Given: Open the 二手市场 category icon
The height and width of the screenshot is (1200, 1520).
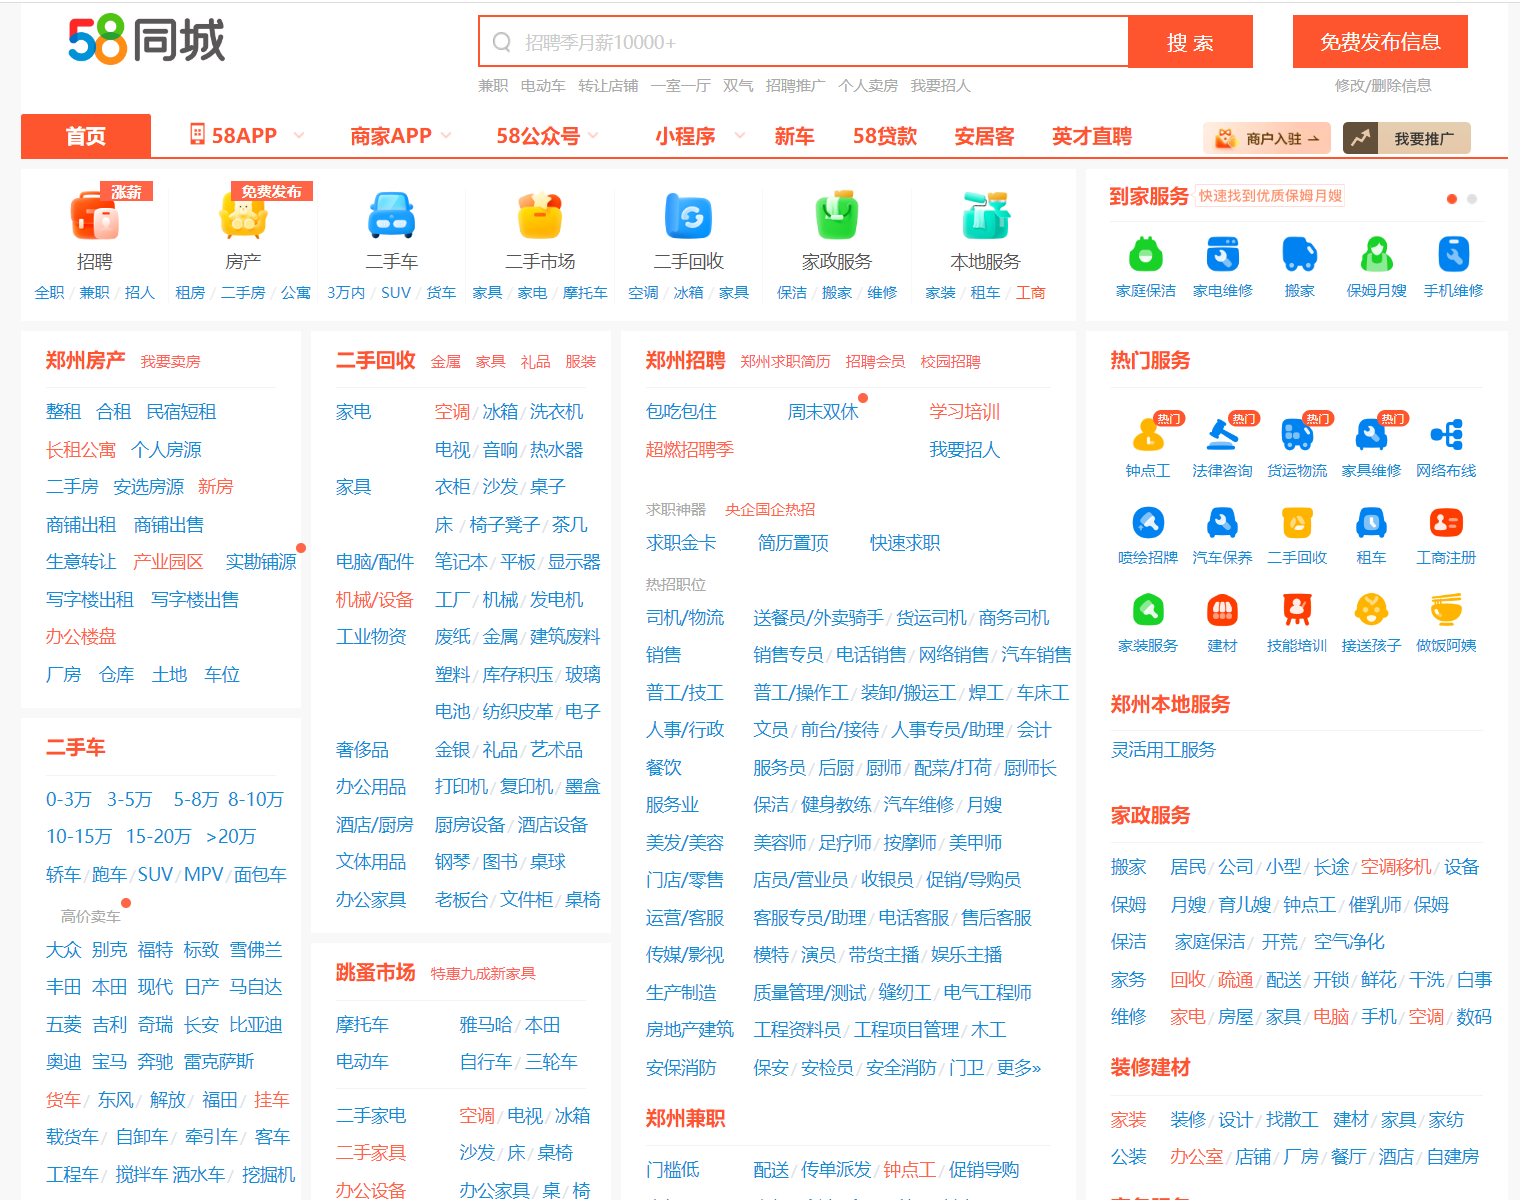Looking at the screenshot, I should pyautogui.click(x=540, y=216).
